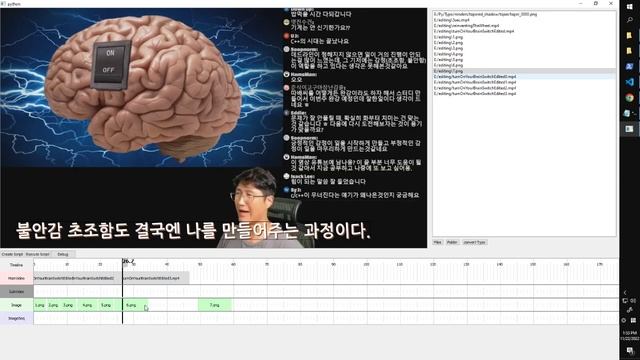Open Windows search from the taskbar
The height and width of the screenshot is (360, 640).
[629, 20]
